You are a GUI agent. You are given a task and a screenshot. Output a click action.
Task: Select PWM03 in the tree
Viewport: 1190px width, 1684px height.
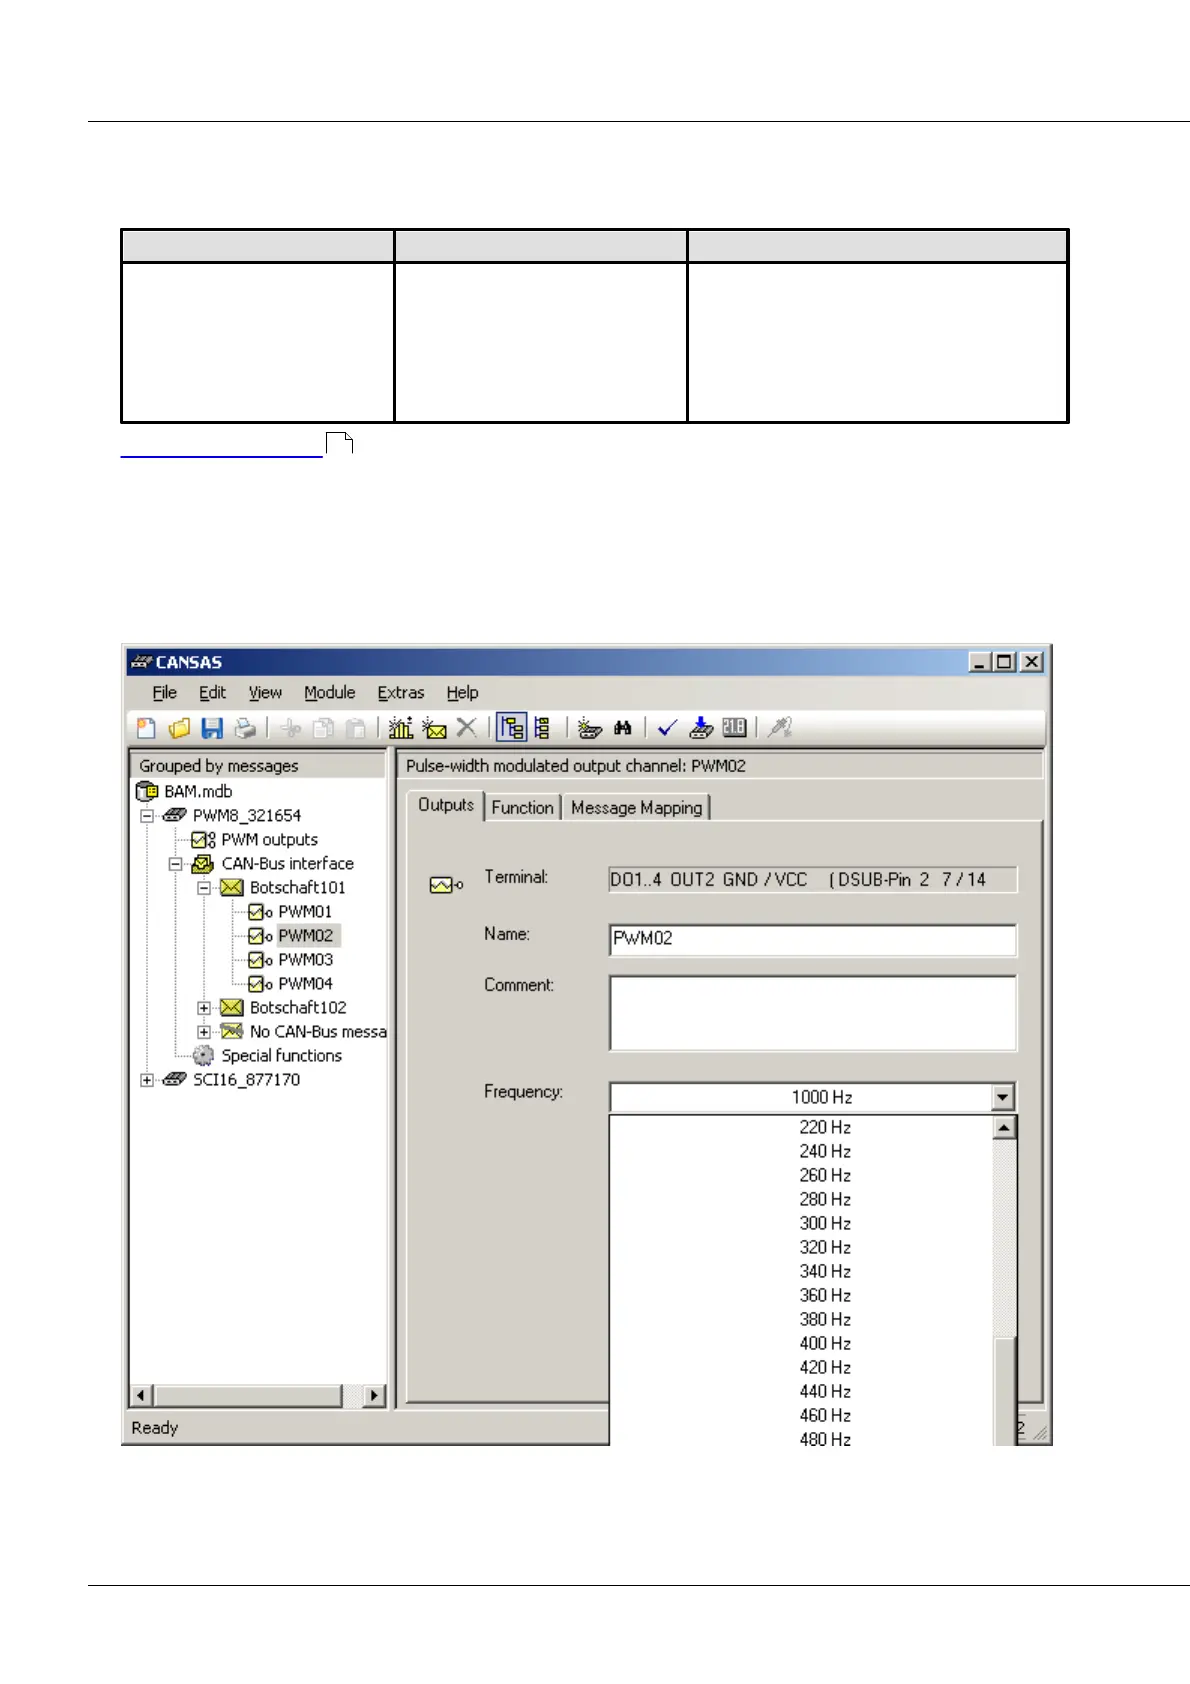coord(305,959)
